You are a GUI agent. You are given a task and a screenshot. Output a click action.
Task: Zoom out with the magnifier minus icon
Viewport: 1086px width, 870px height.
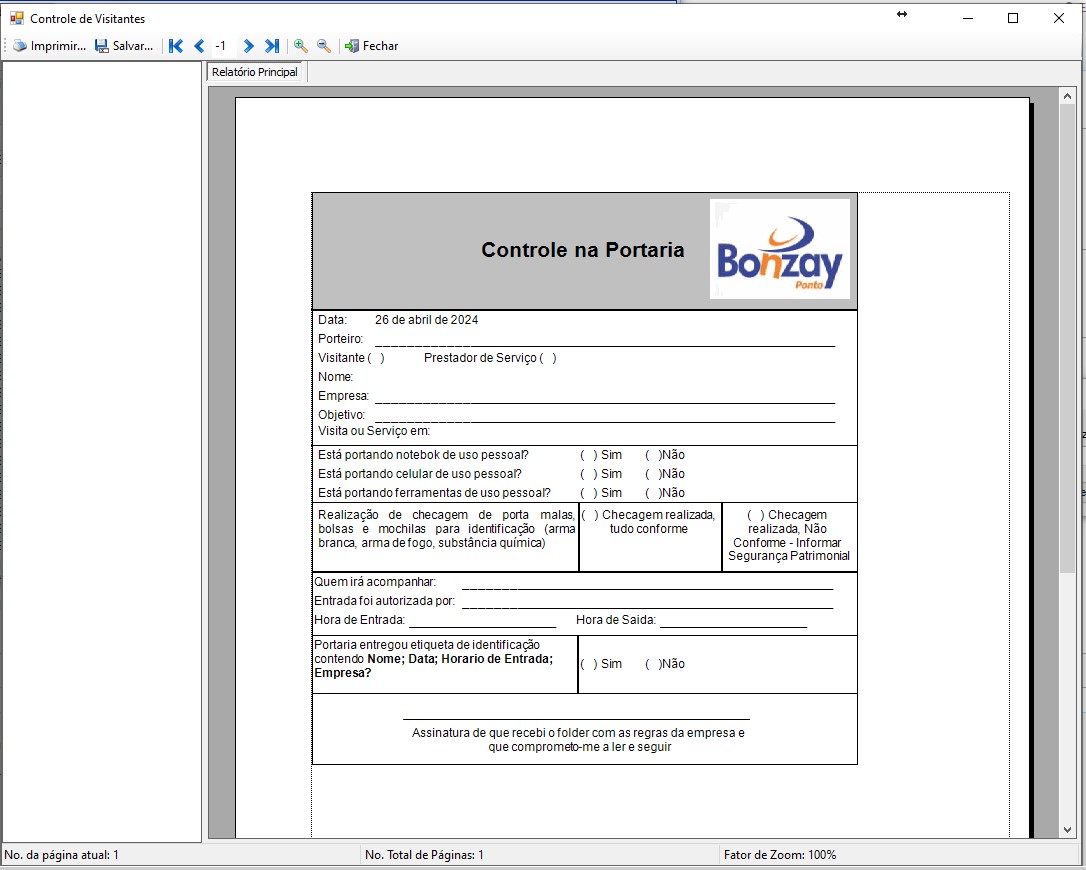324,46
